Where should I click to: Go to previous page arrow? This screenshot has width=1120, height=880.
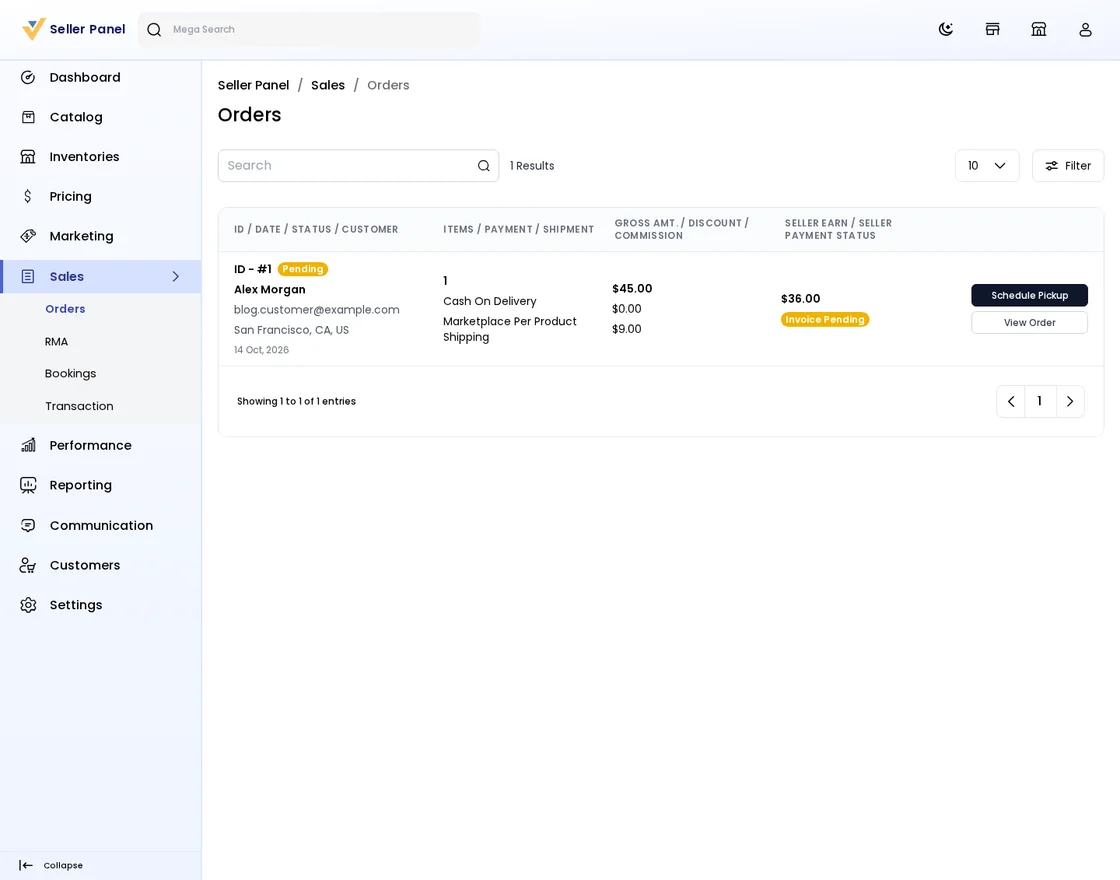1011,401
